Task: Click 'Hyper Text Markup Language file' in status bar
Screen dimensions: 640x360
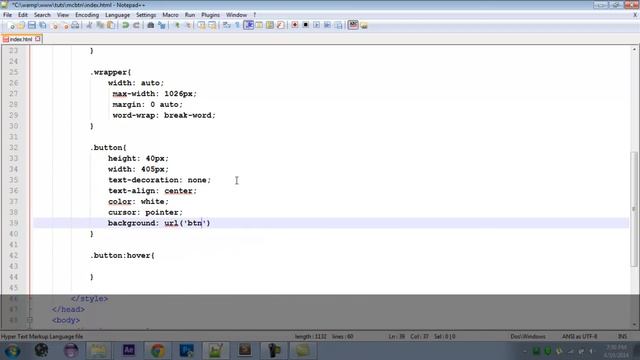Action: pyautogui.click(x=42, y=337)
